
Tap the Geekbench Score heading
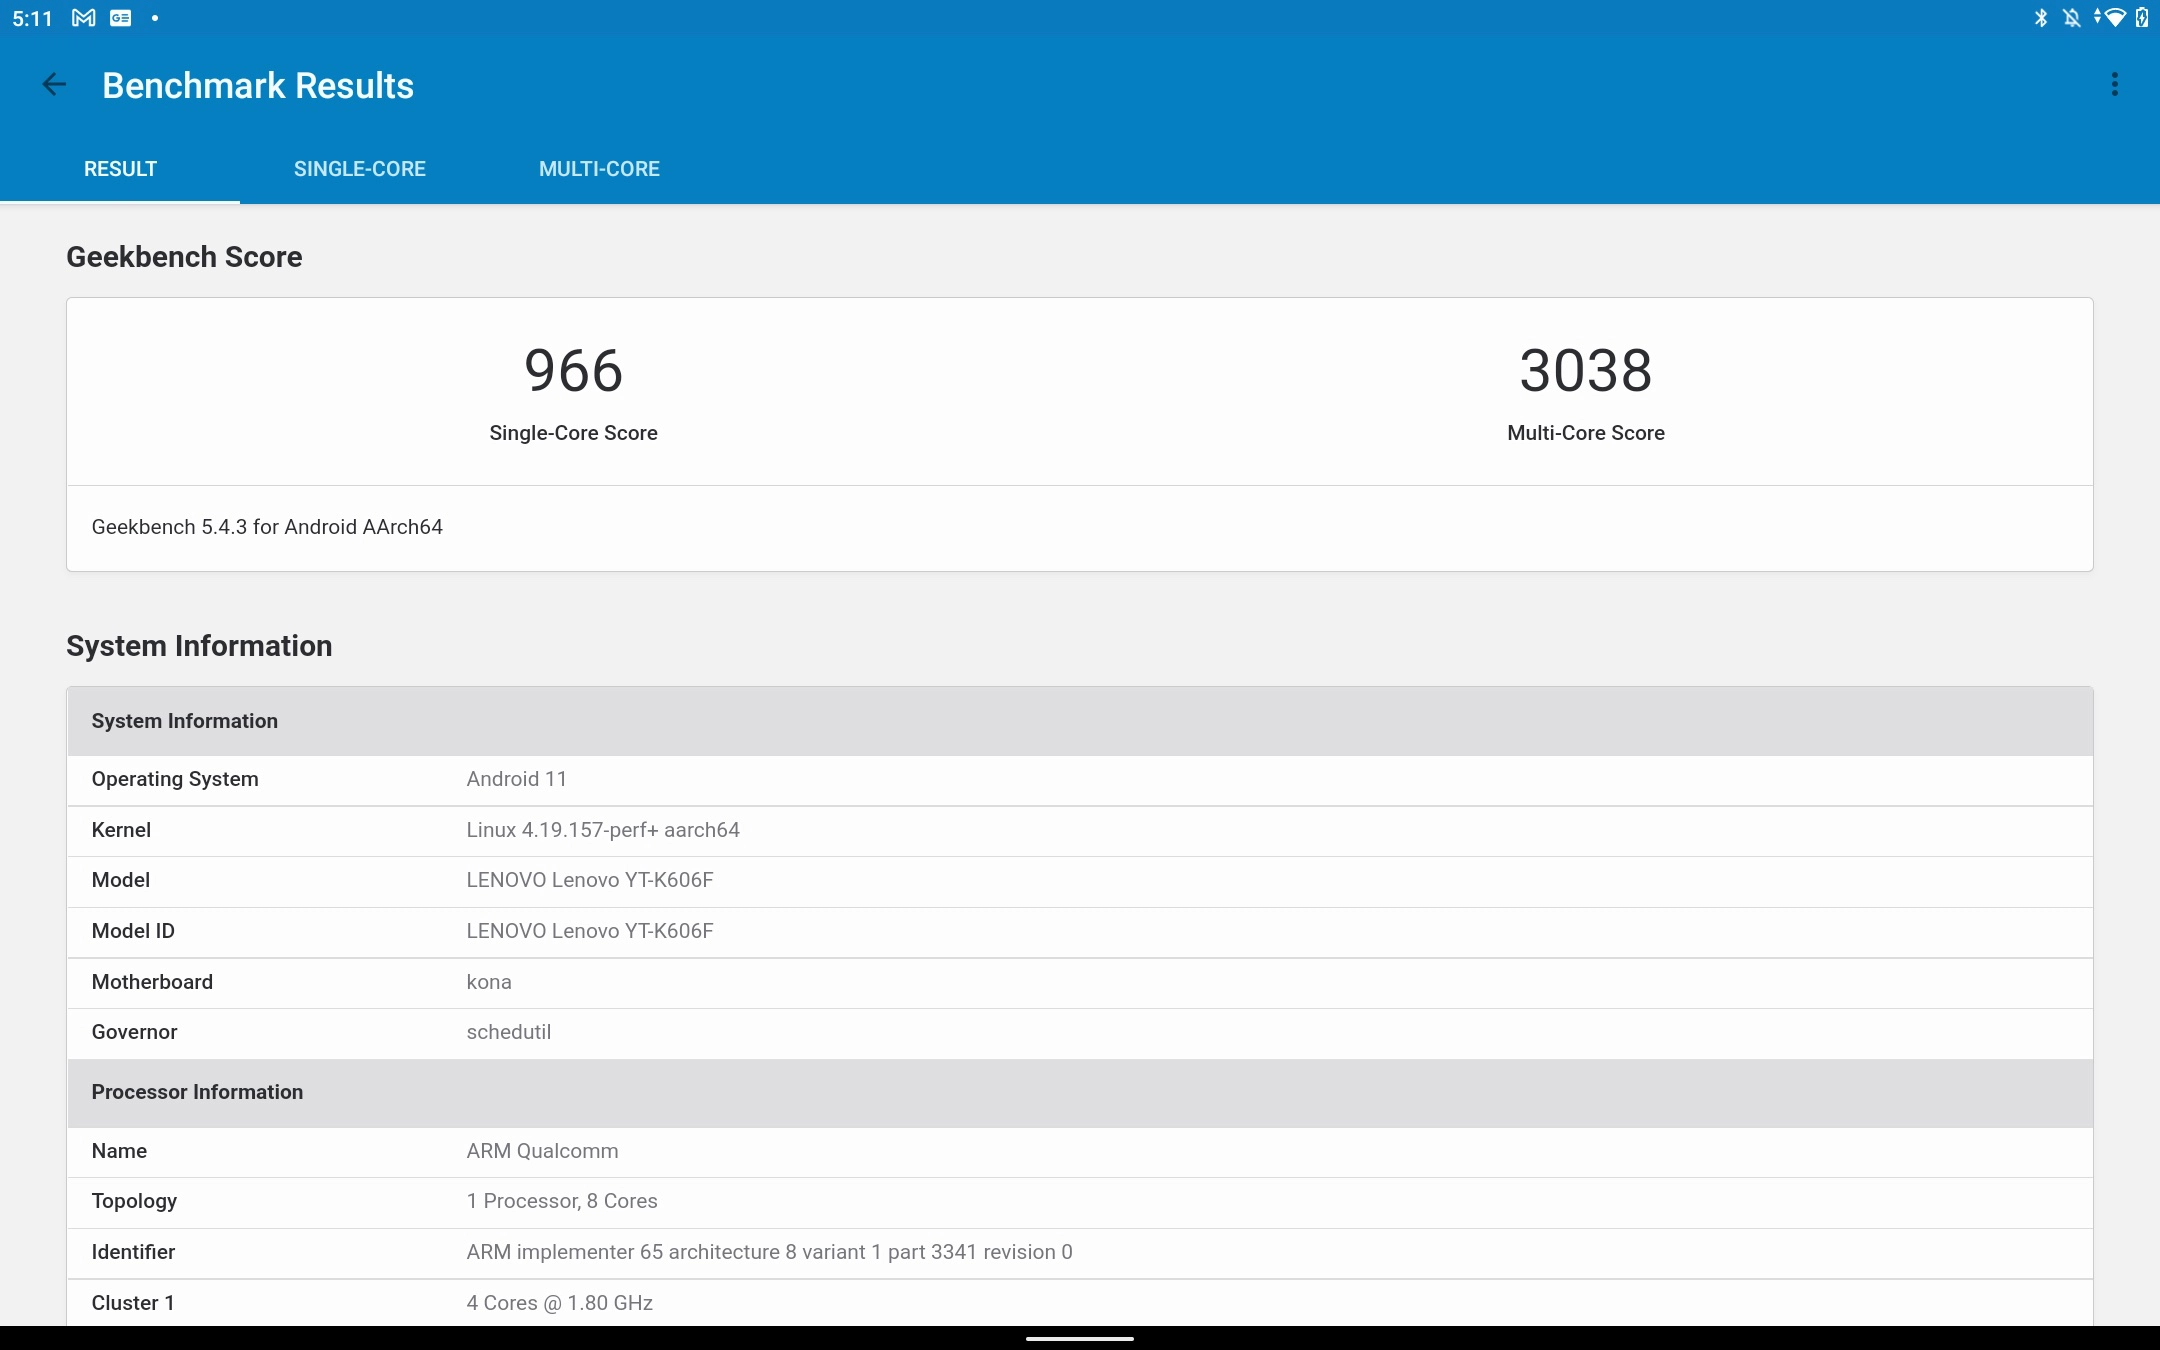[x=184, y=257]
